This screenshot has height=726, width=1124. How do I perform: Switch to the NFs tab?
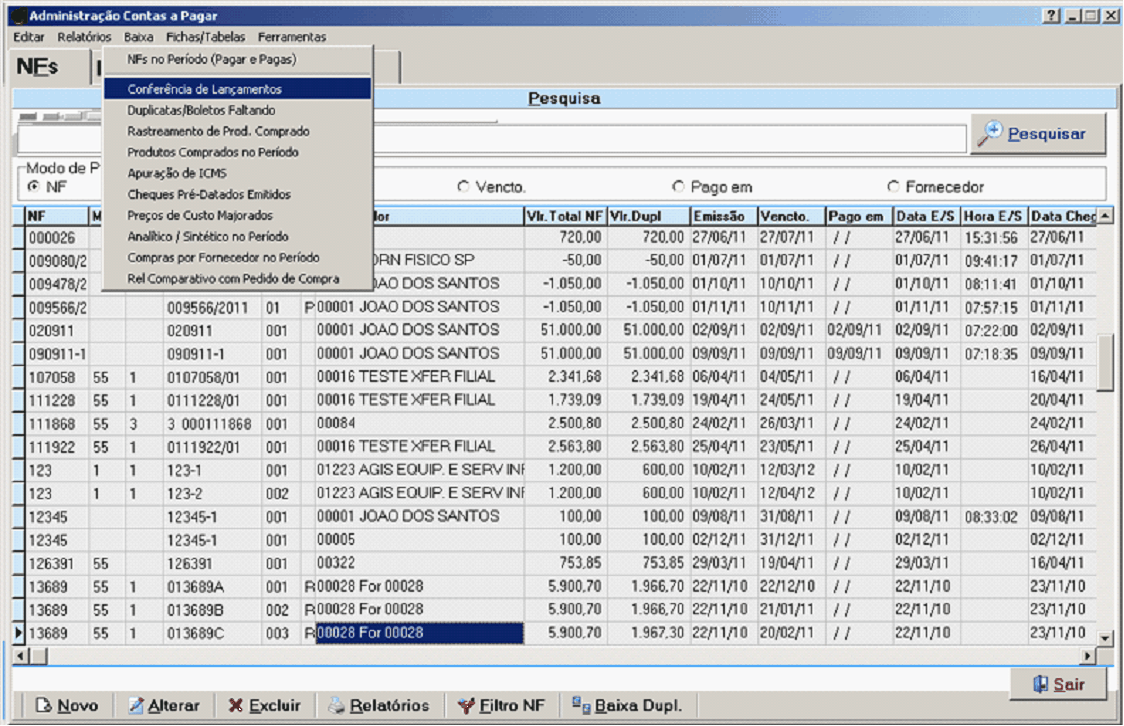(39, 68)
